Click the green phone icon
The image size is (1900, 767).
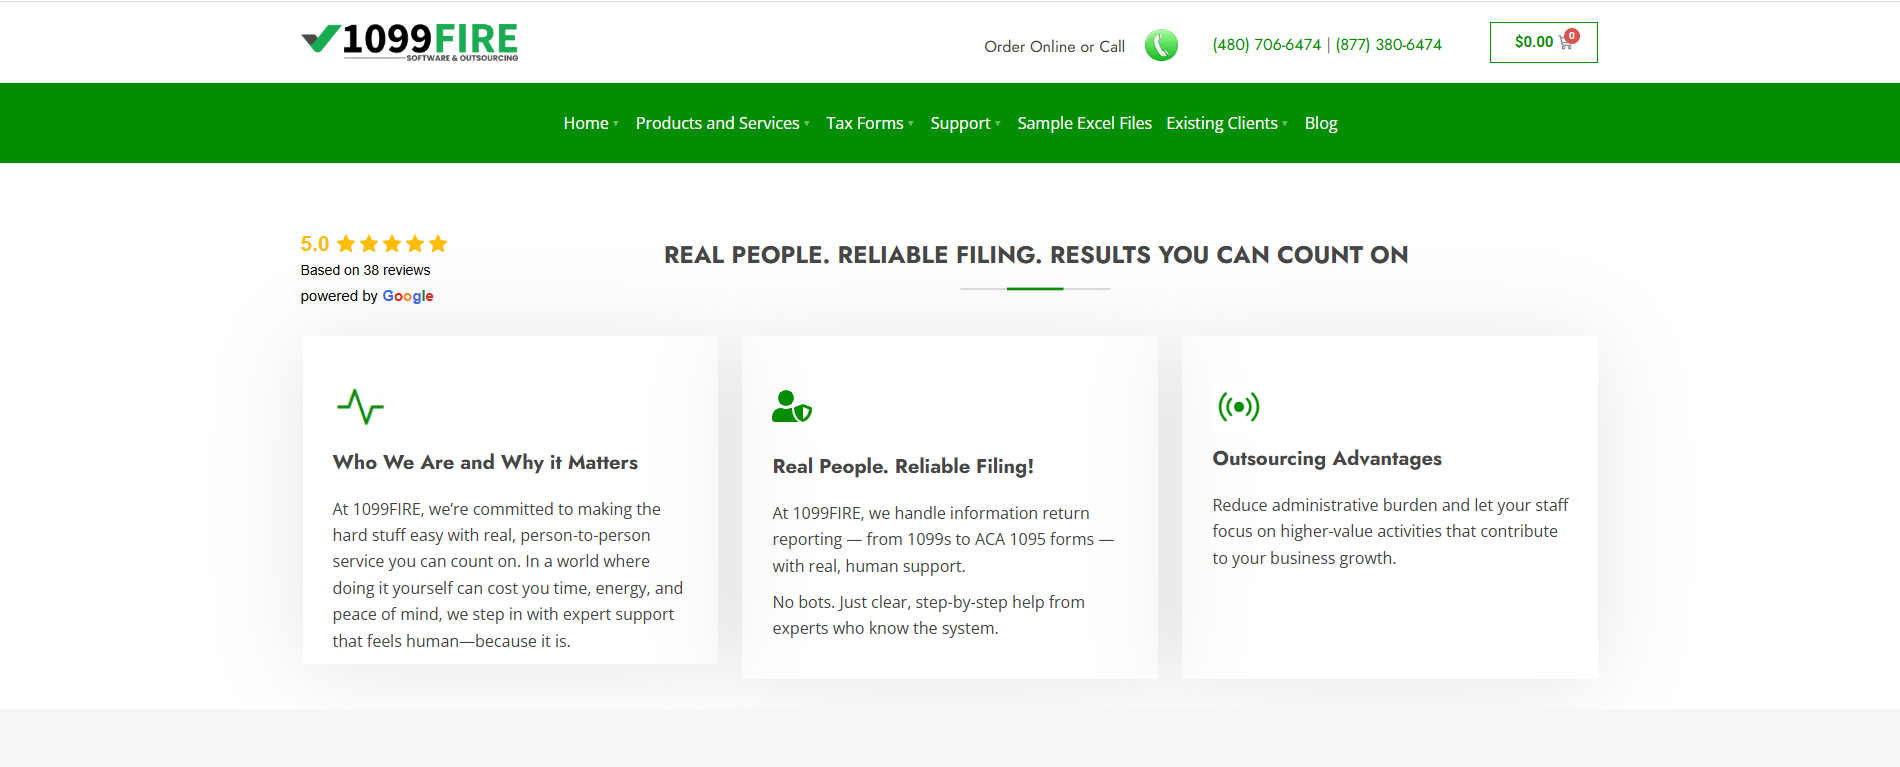pyautogui.click(x=1160, y=45)
